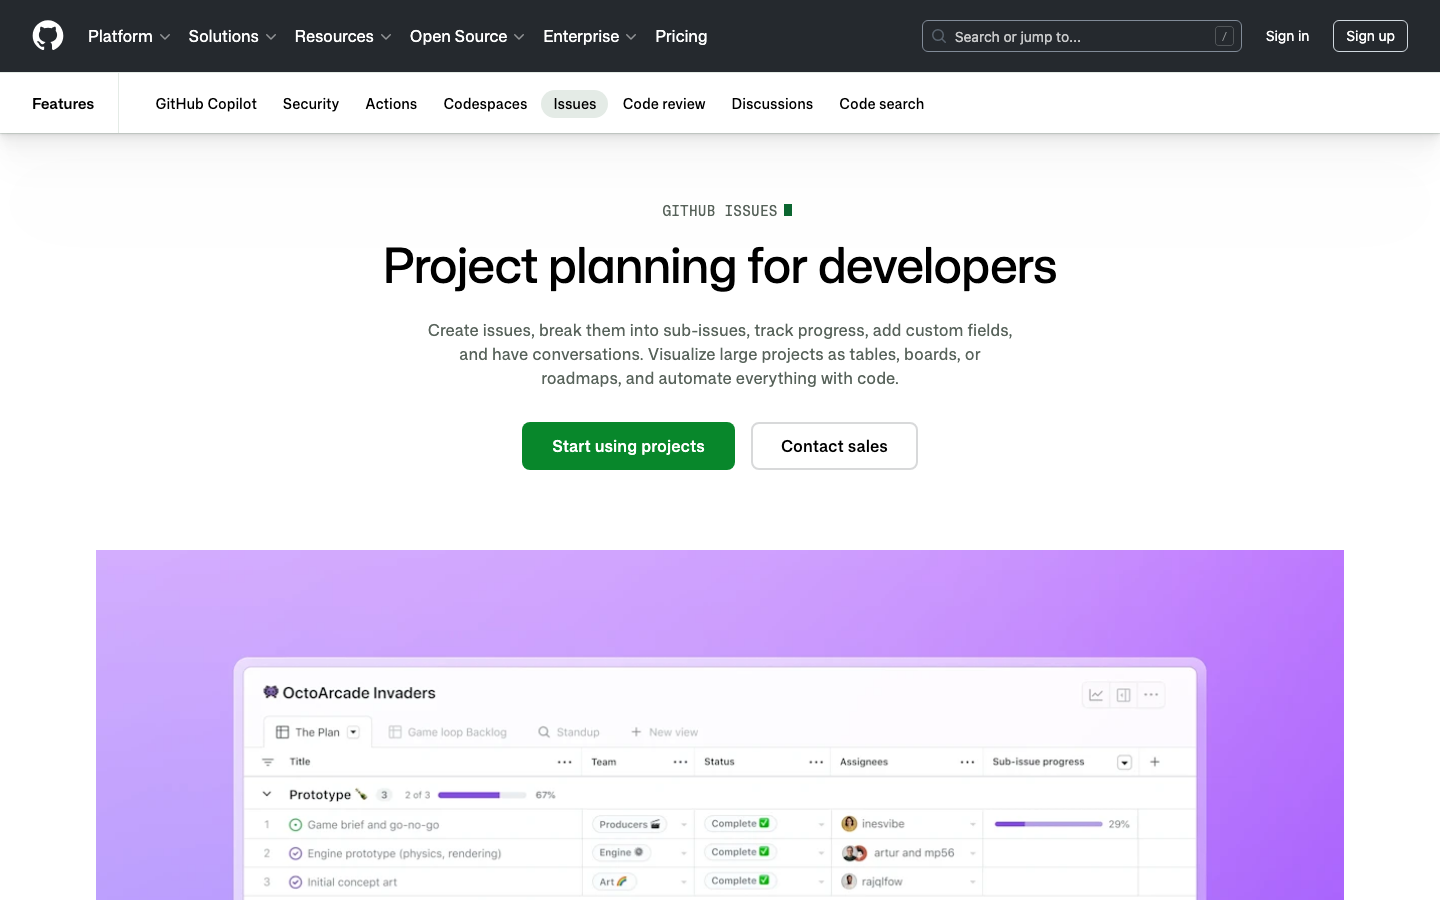
Task: Collapse the Prototype group chevron
Action: point(267,794)
